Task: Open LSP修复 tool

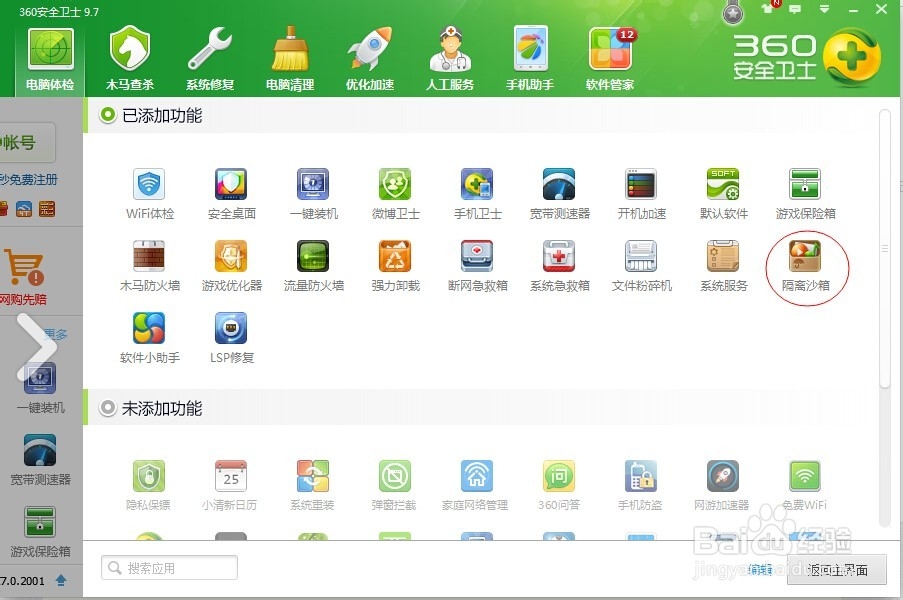Action: tap(232, 337)
